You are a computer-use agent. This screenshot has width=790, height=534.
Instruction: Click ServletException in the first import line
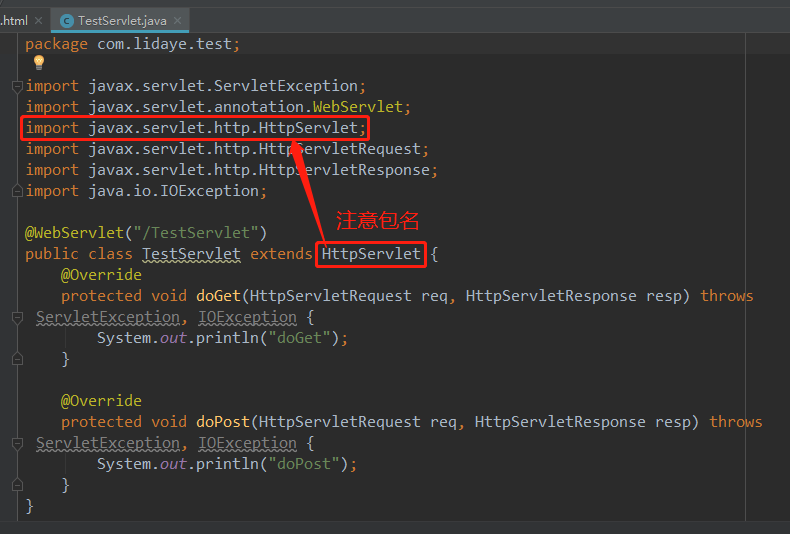(286, 86)
